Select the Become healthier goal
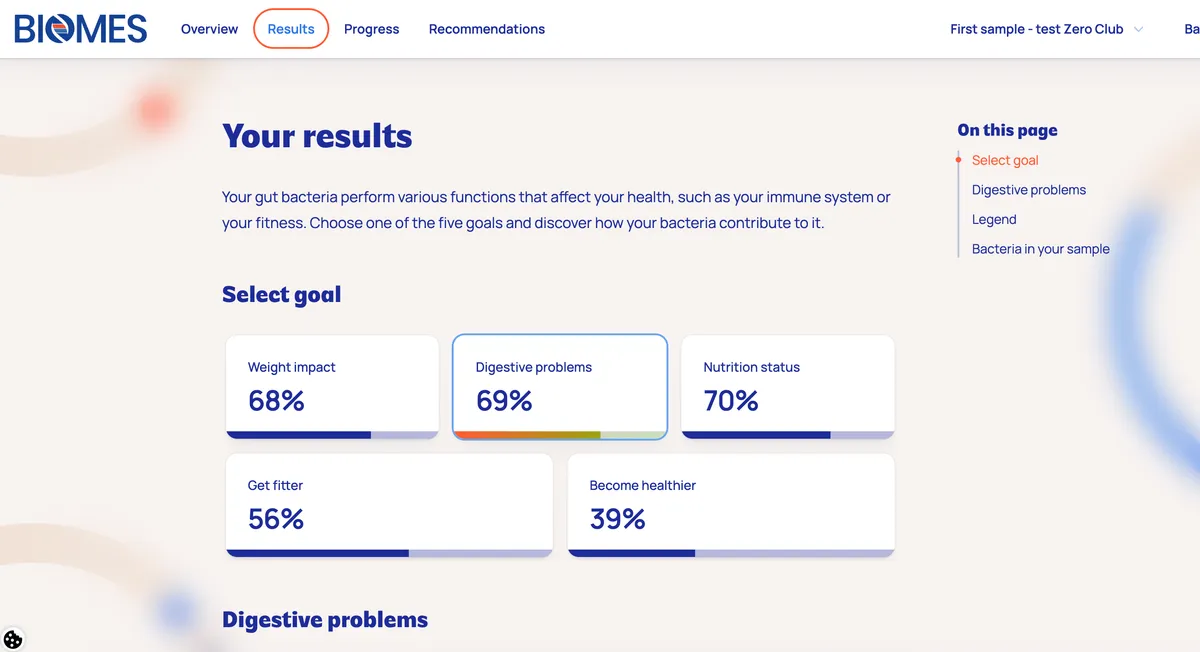Image resolution: width=1200 pixels, height=652 pixels. (730, 504)
